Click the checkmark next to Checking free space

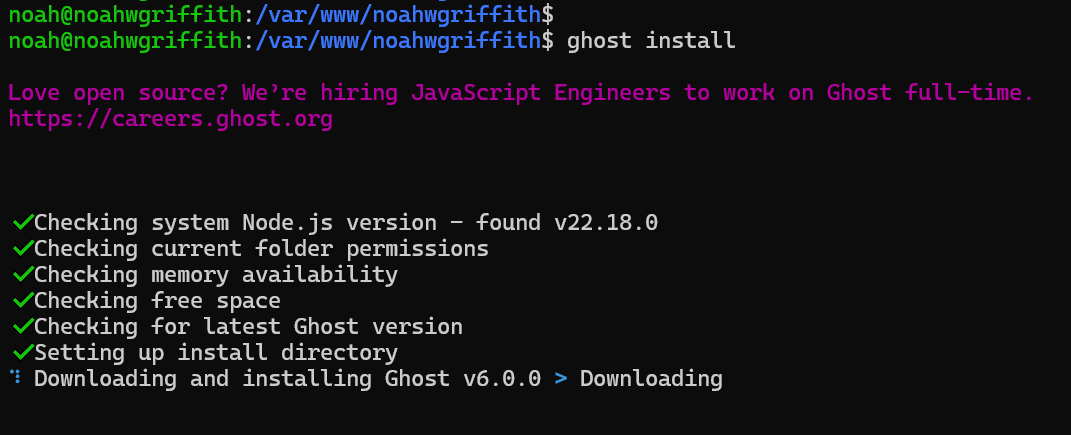tap(23, 300)
